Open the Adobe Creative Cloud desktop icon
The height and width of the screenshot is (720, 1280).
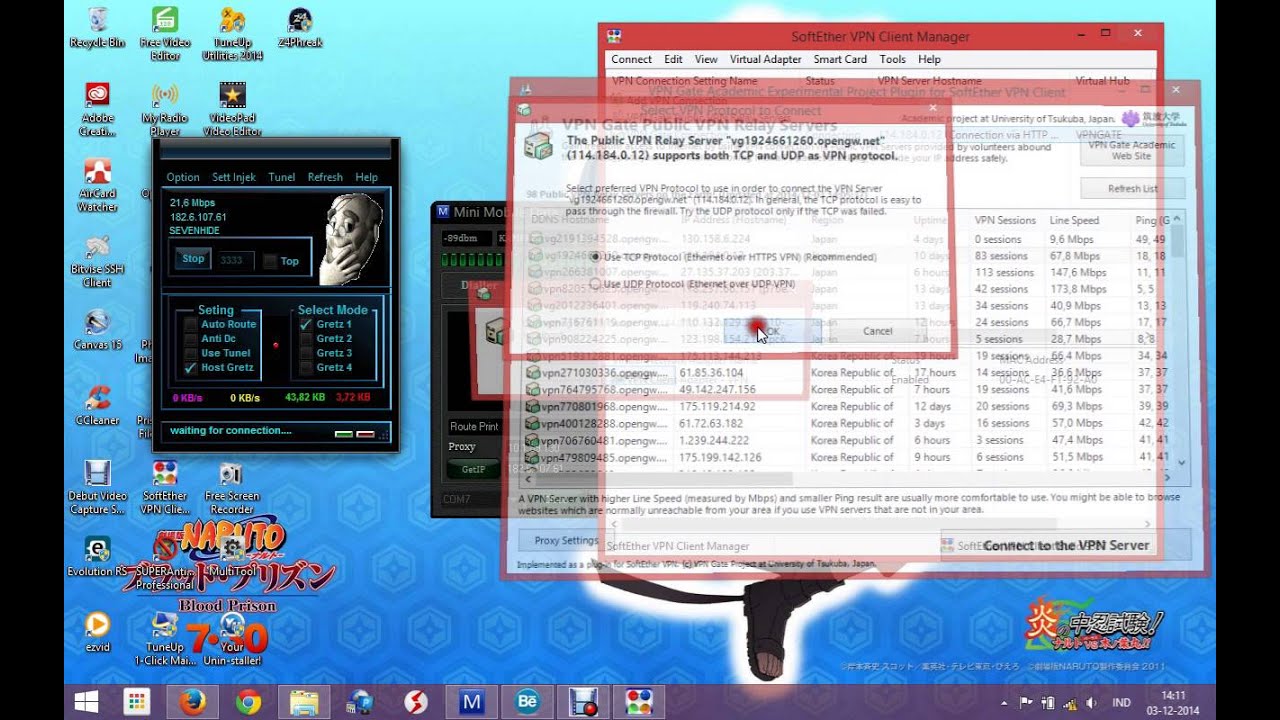97,109
